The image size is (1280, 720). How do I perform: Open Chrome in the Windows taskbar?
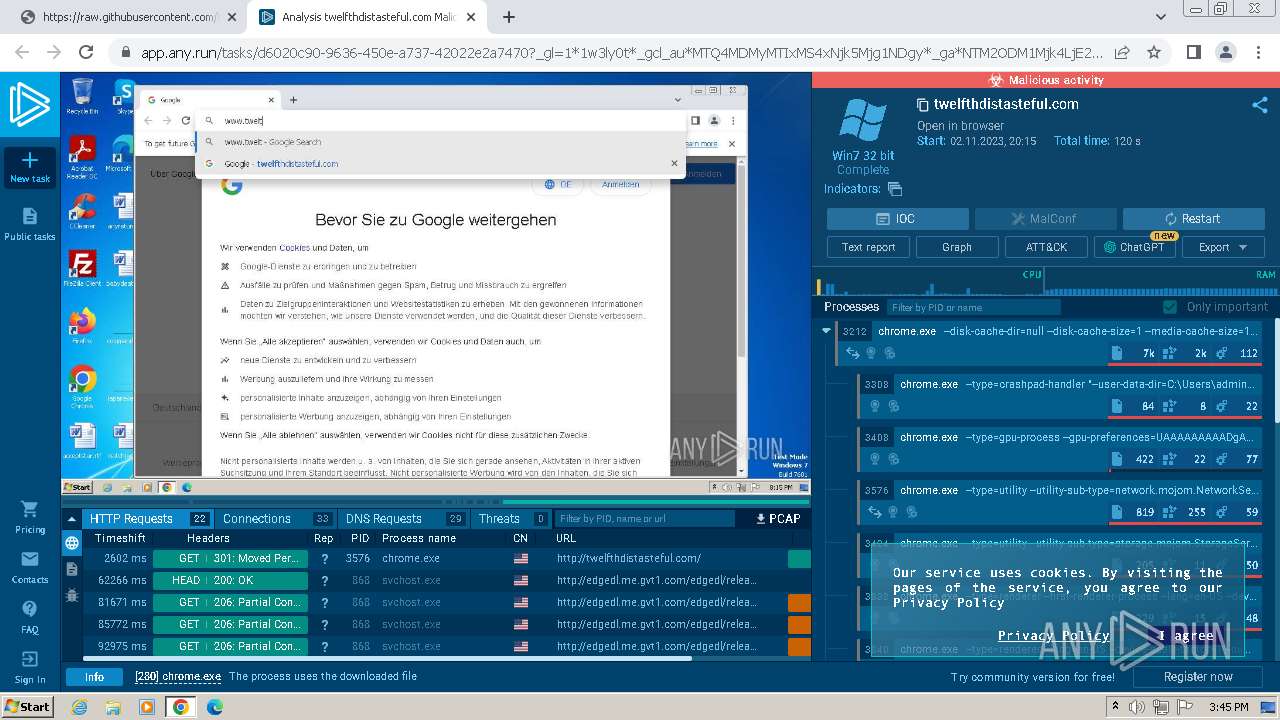(181, 707)
